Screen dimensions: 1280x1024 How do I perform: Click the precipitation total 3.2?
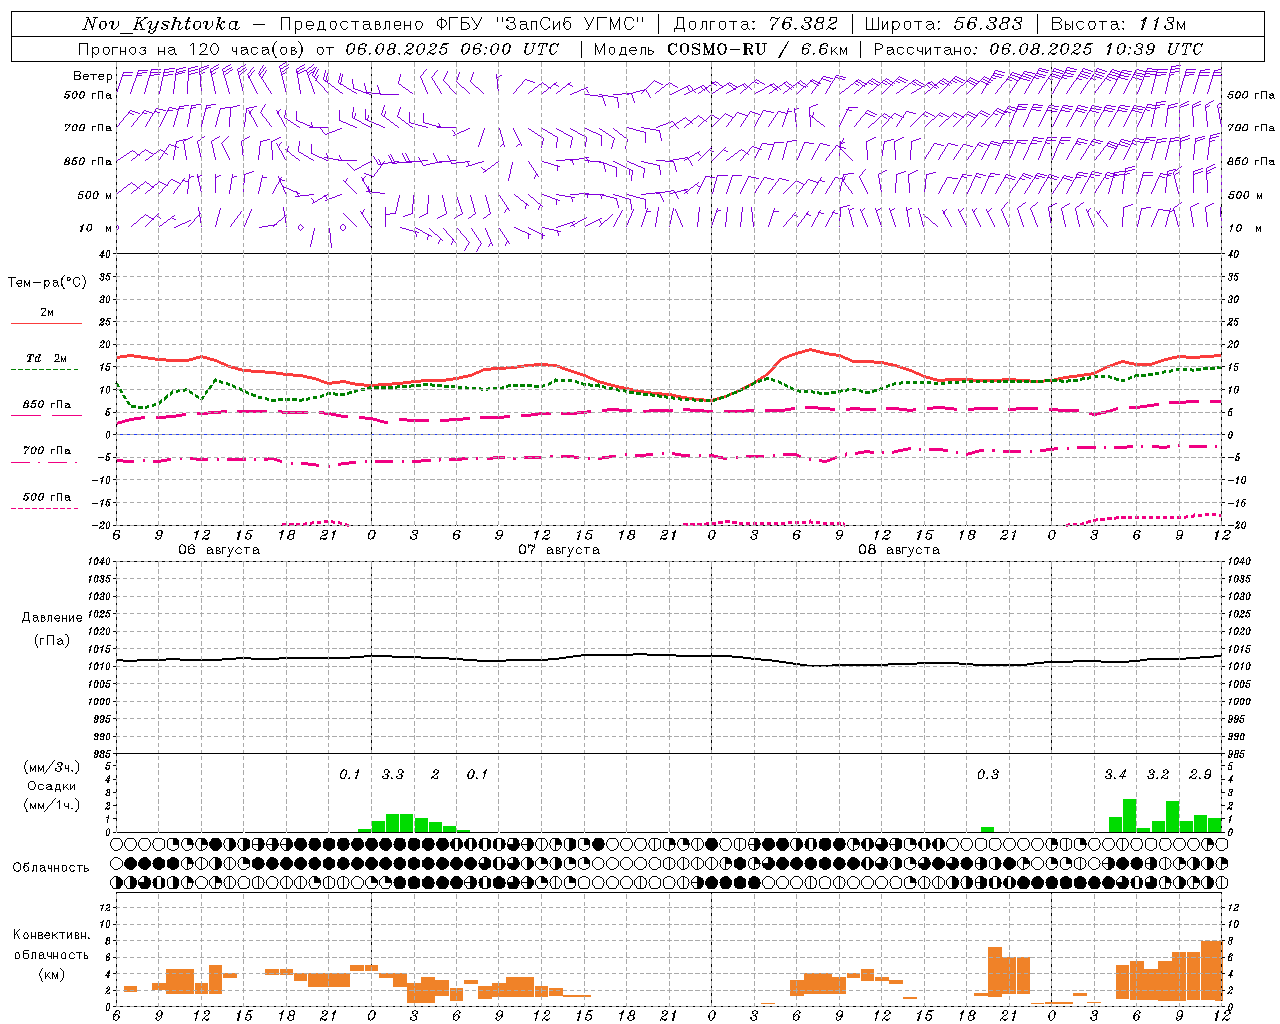pyautogui.click(x=1158, y=775)
